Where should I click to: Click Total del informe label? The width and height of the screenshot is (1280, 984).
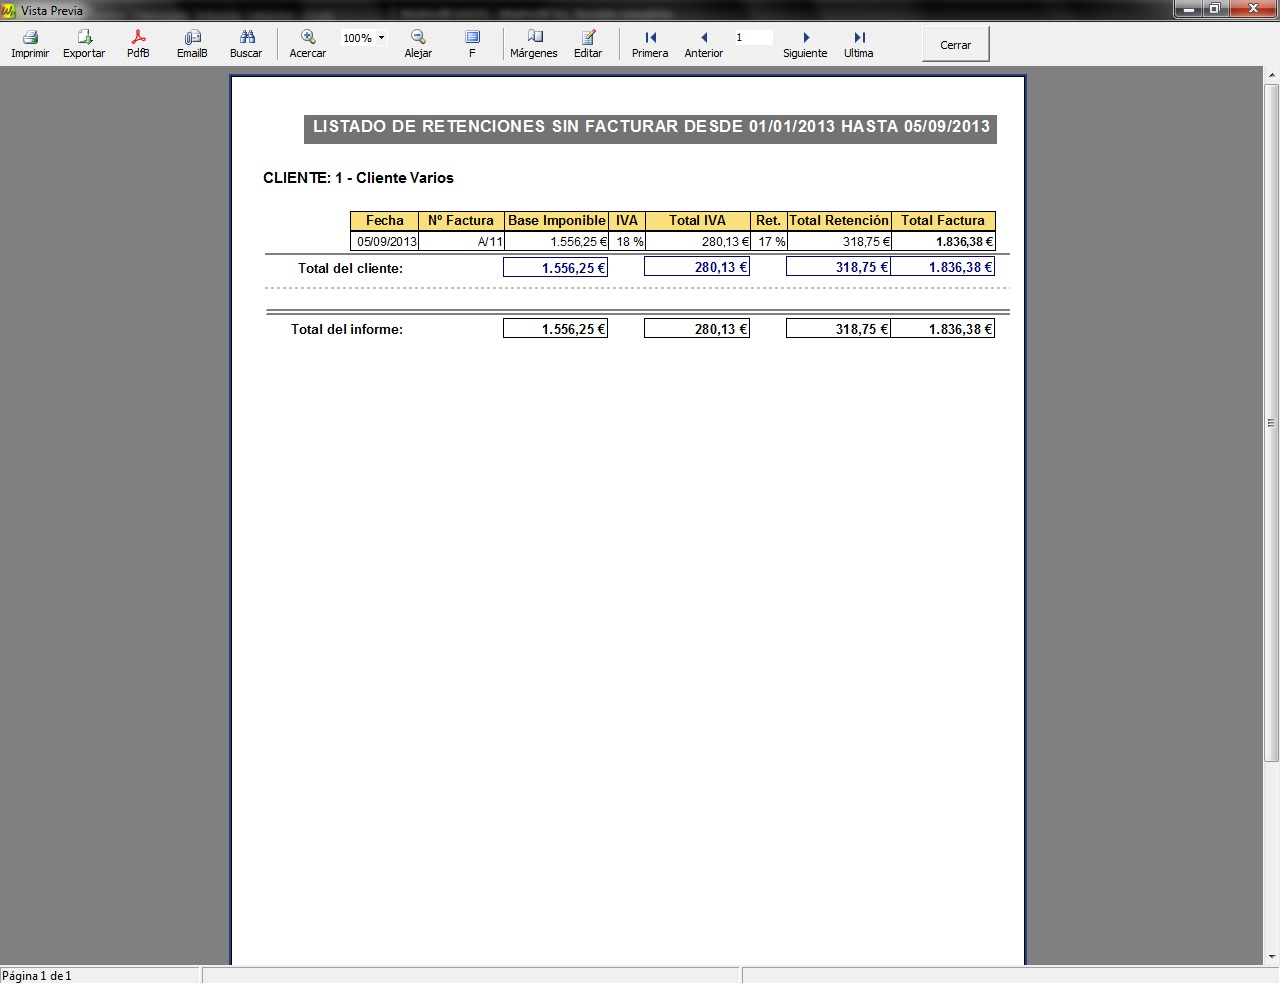pyautogui.click(x=347, y=329)
